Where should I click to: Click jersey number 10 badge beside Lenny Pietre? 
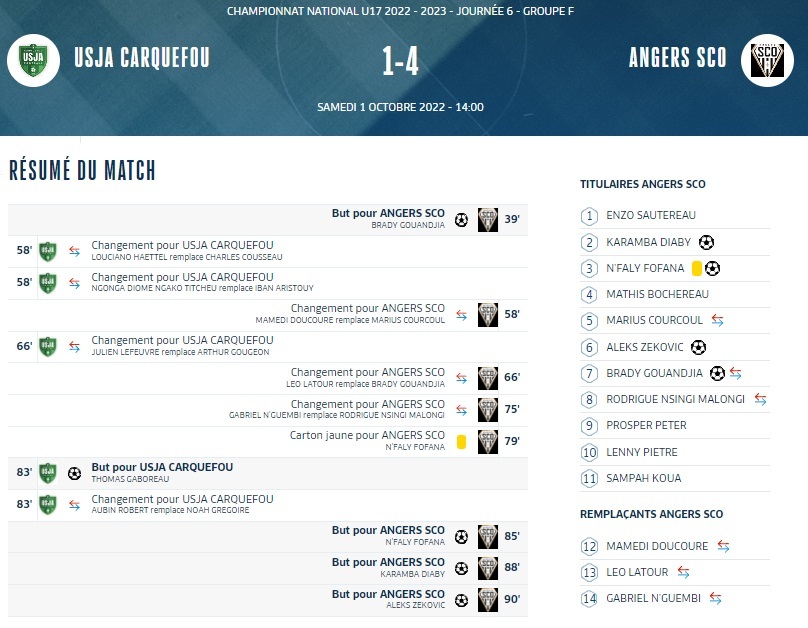[589, 453]
